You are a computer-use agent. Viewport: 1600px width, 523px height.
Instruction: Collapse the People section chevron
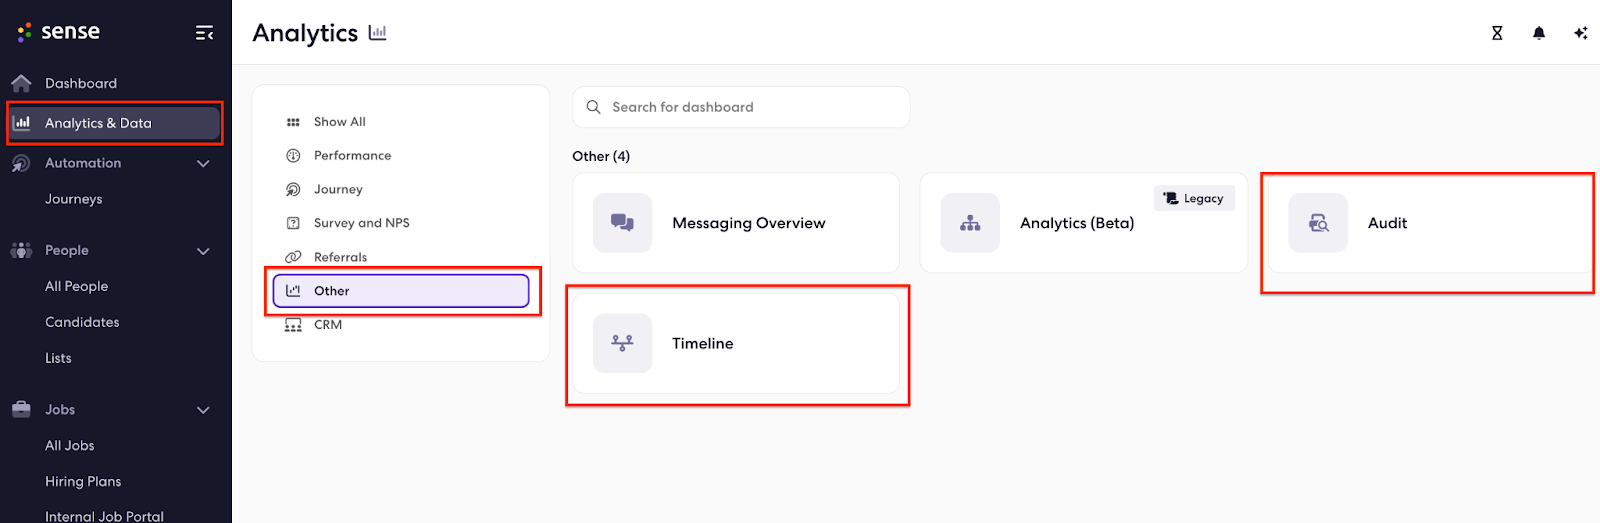[x=203, y=251]
